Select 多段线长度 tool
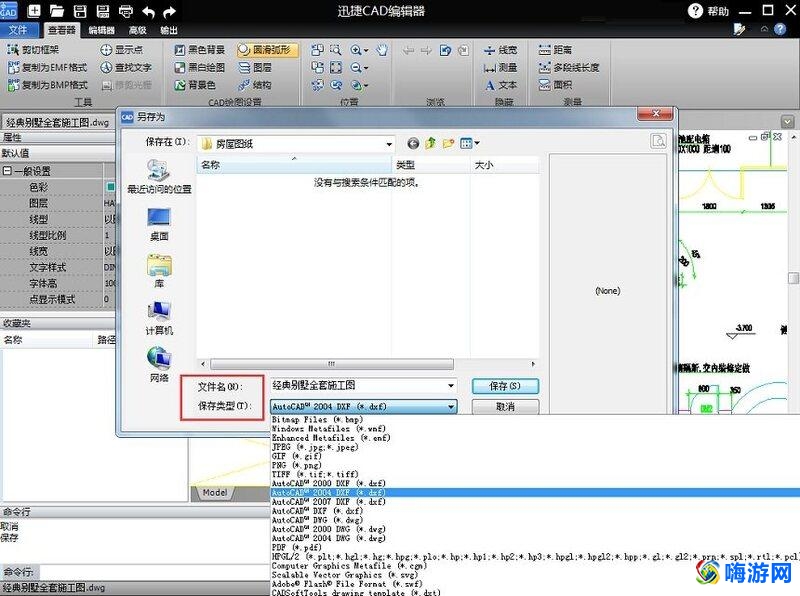This screenshot has width=800, height=596. [569, 67]
